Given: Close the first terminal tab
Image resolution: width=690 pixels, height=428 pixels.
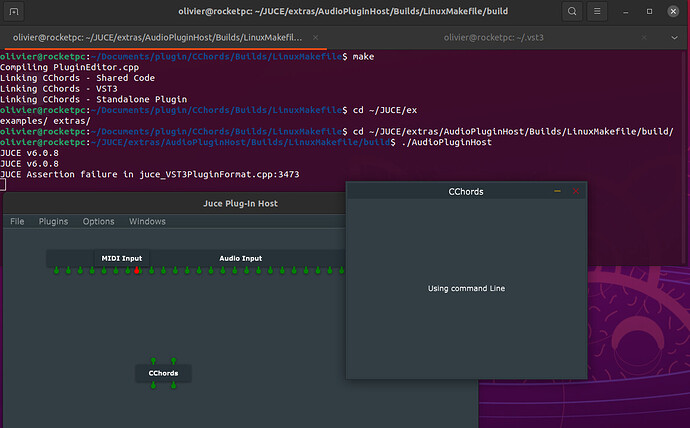Looking at the screenshot, I should pyautogui.click(x=316, y=38).
